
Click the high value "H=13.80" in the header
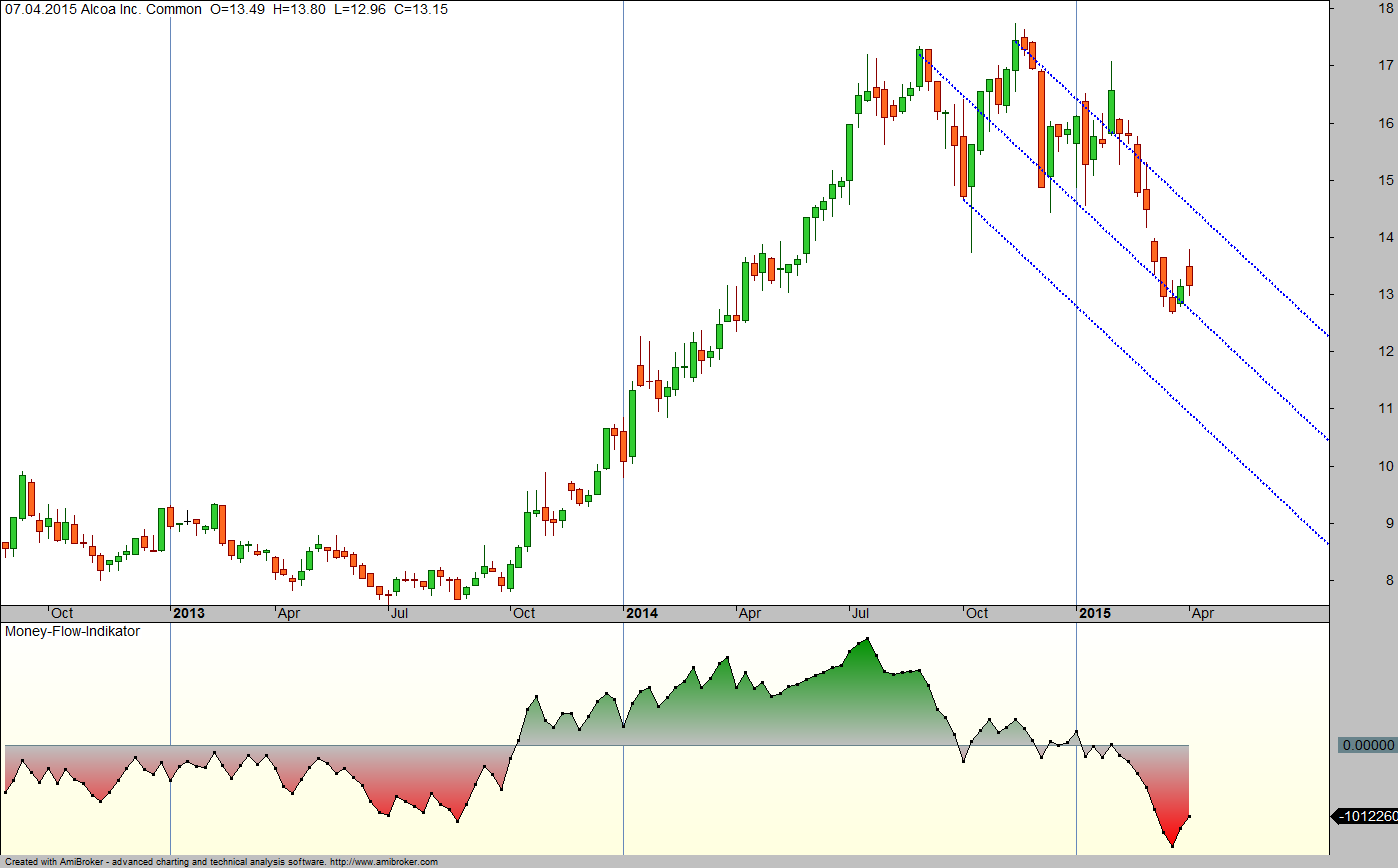301,10
